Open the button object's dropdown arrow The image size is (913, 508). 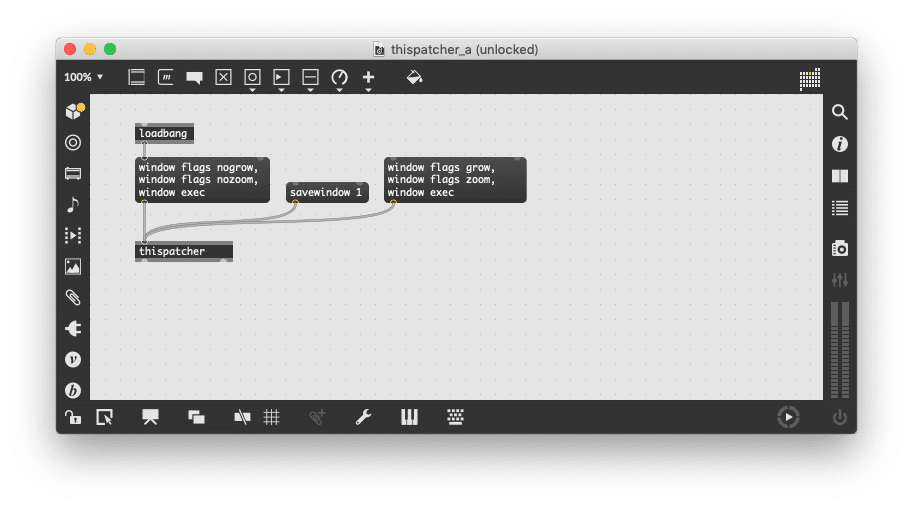[x=252, y=90]
